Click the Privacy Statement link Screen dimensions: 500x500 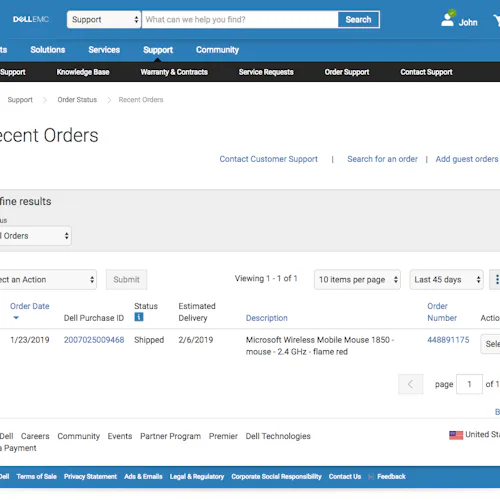[x=90, y=476]
